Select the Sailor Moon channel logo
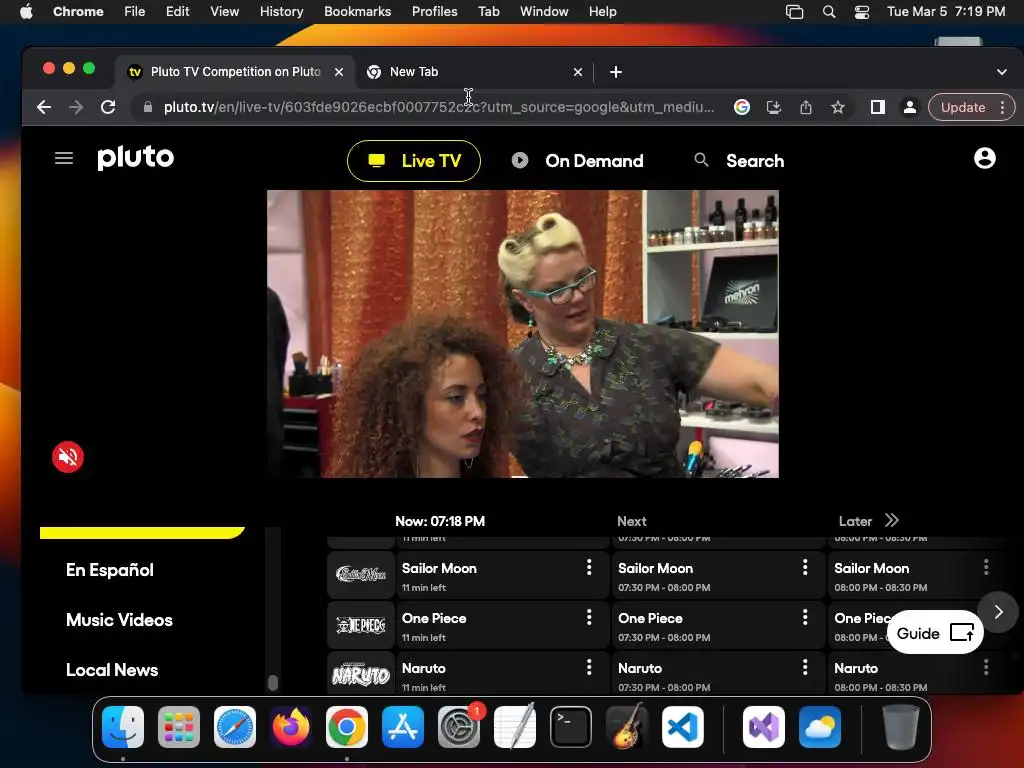 click(x=361, y=575)
